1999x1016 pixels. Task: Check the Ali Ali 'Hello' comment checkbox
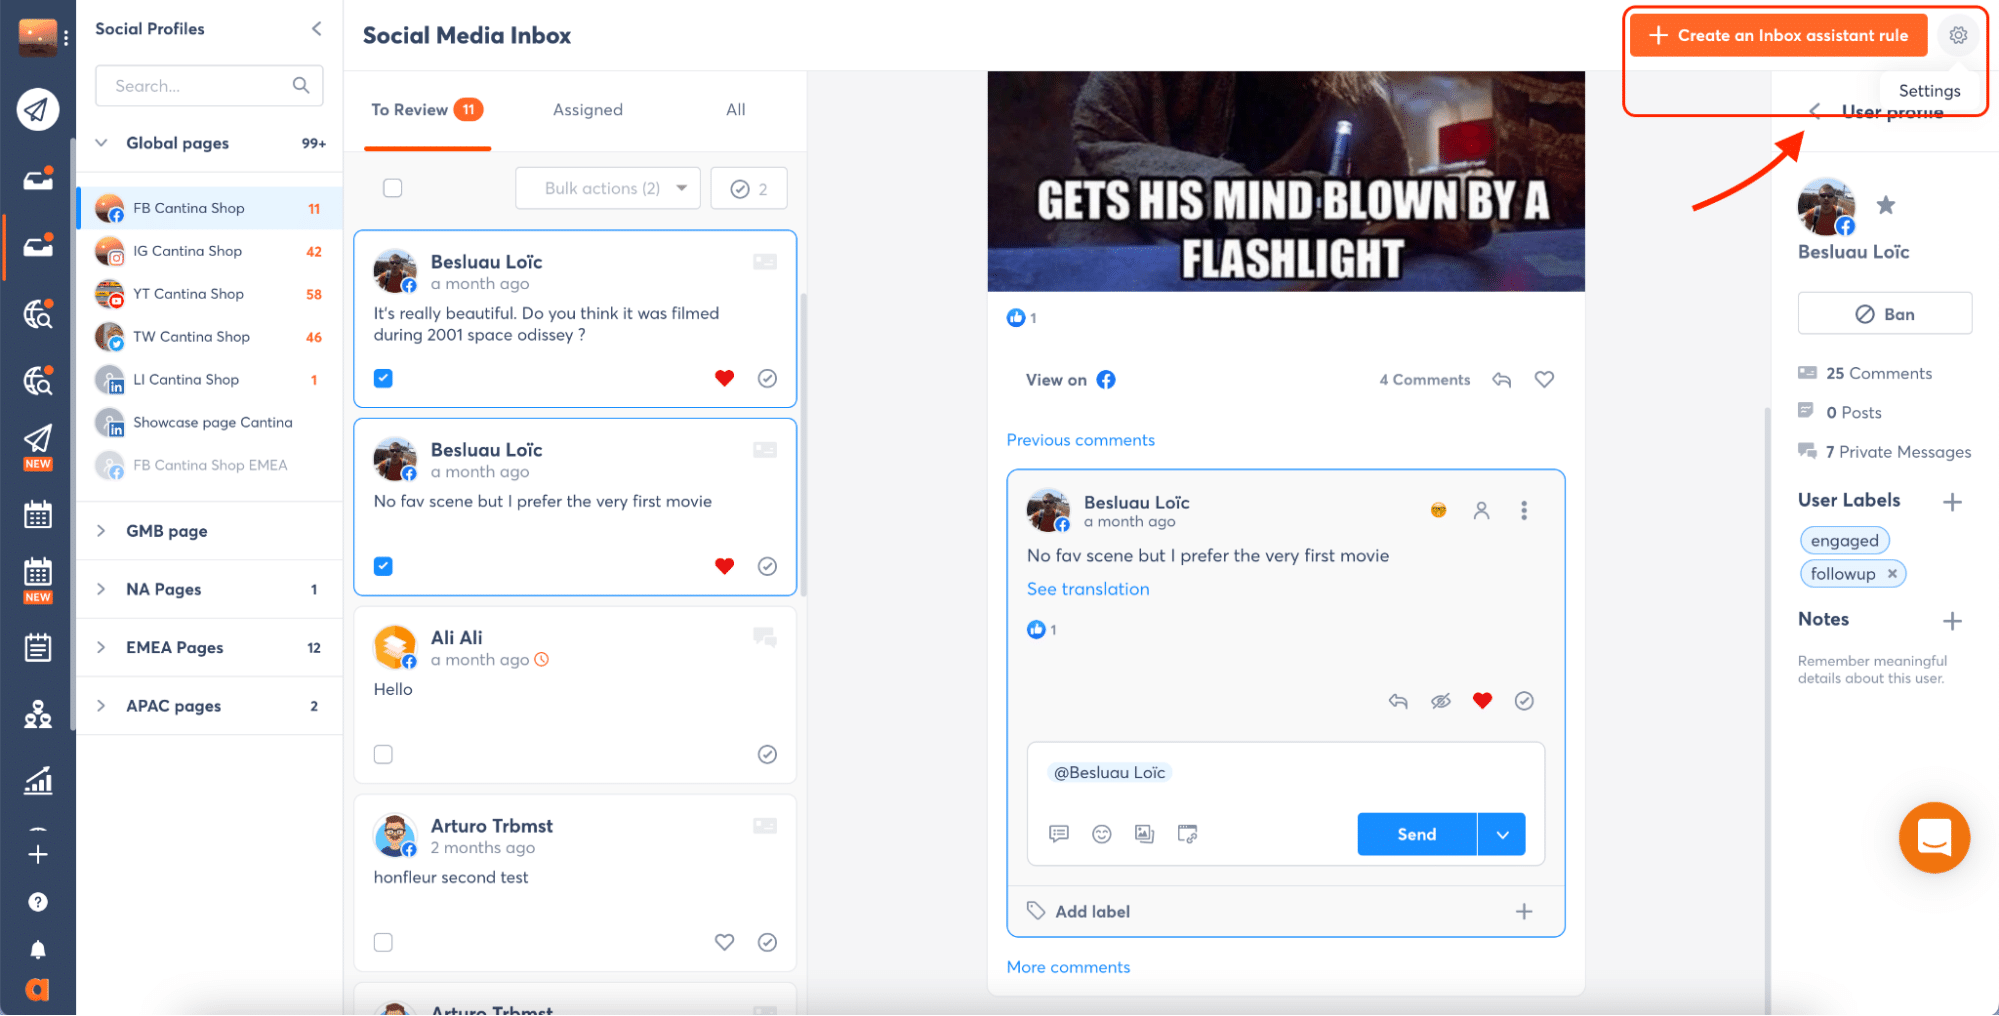click(x=383, y=754)
